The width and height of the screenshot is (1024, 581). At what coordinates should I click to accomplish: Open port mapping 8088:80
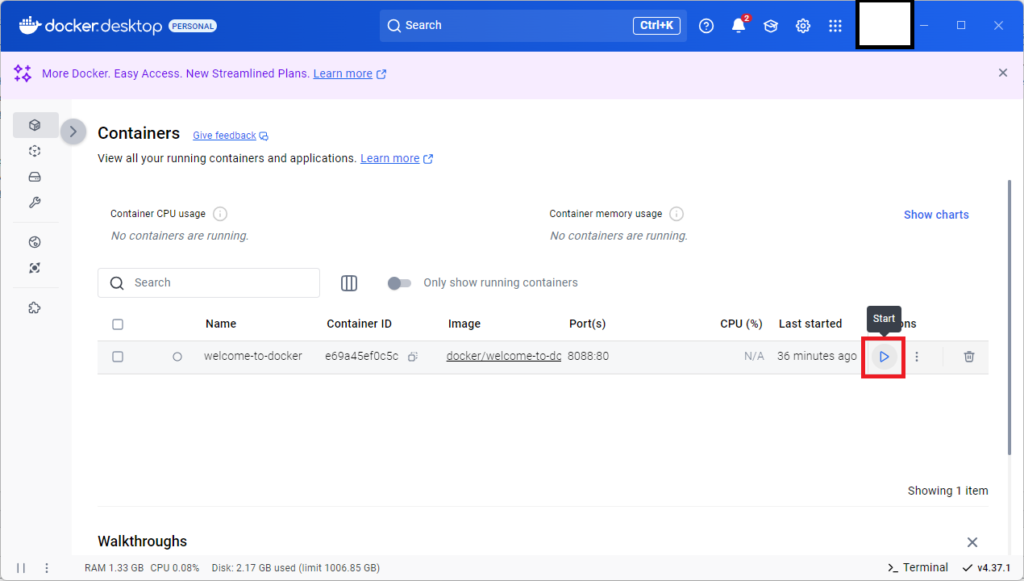[x=588, y=356]
